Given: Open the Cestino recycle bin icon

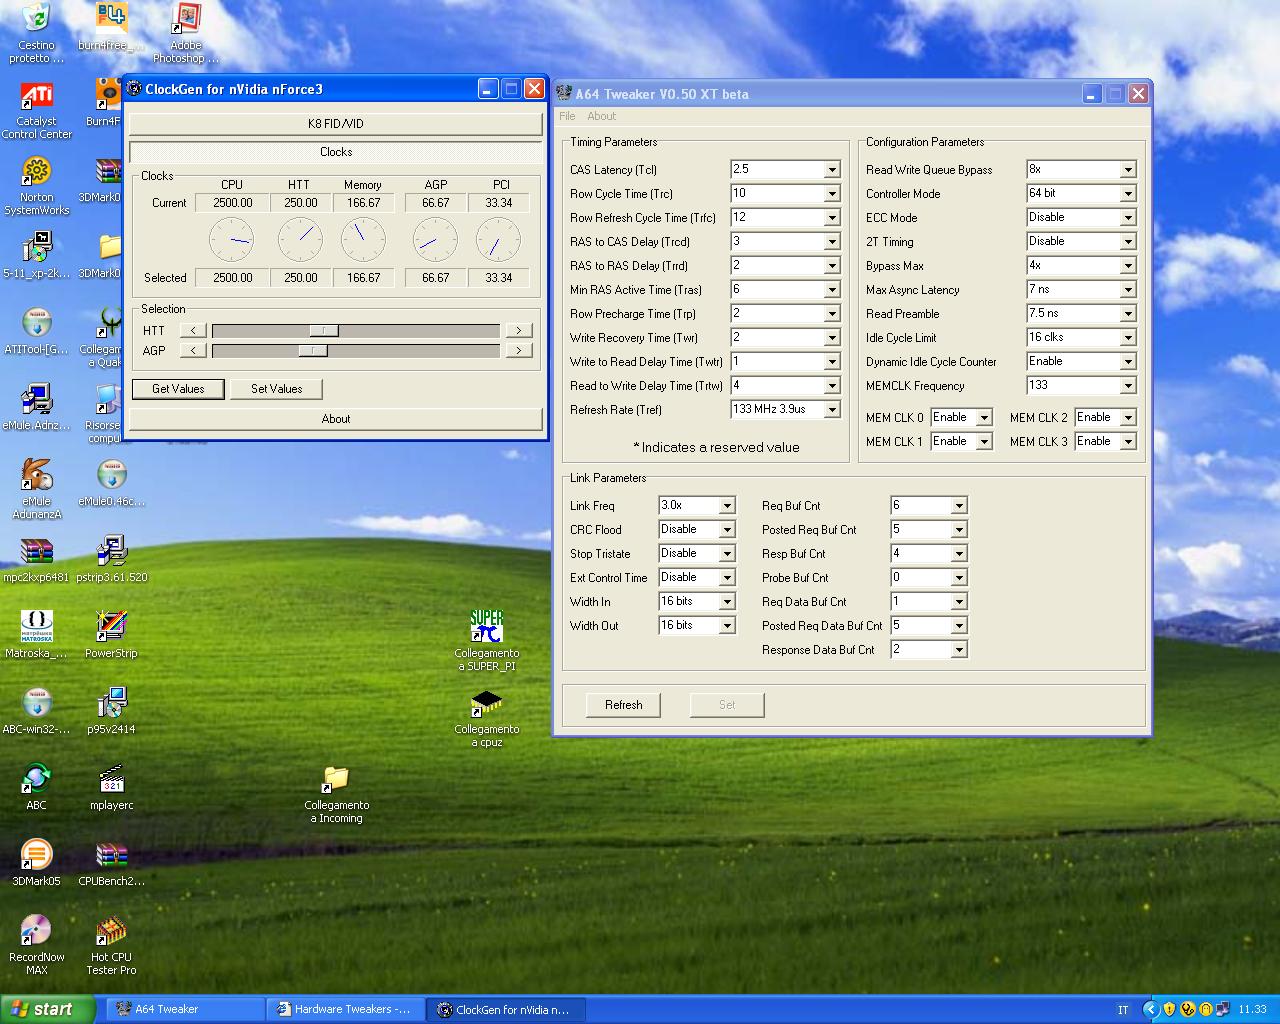Looking at the screenshot, I should coord(36,18).
